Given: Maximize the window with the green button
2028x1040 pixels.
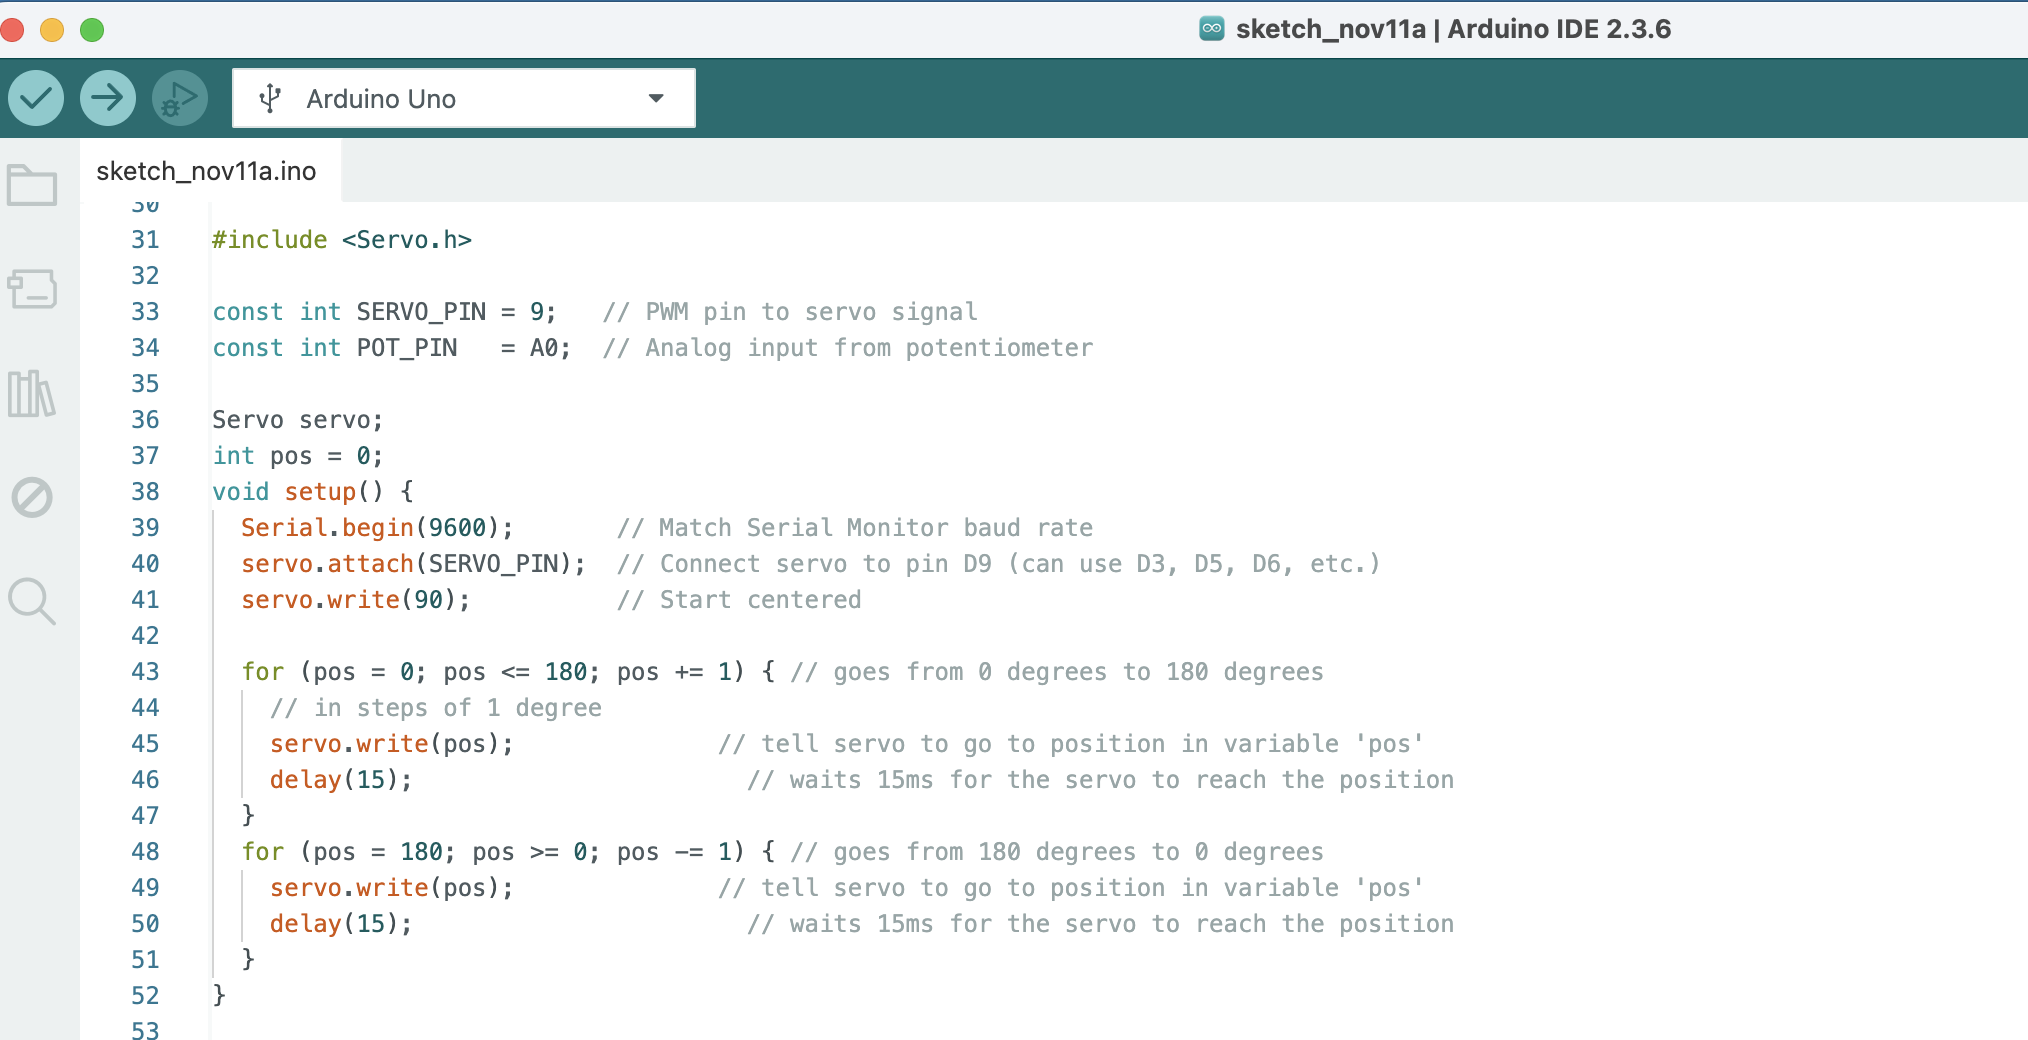Looking at the screenshot, I should (x=92, y=29).
